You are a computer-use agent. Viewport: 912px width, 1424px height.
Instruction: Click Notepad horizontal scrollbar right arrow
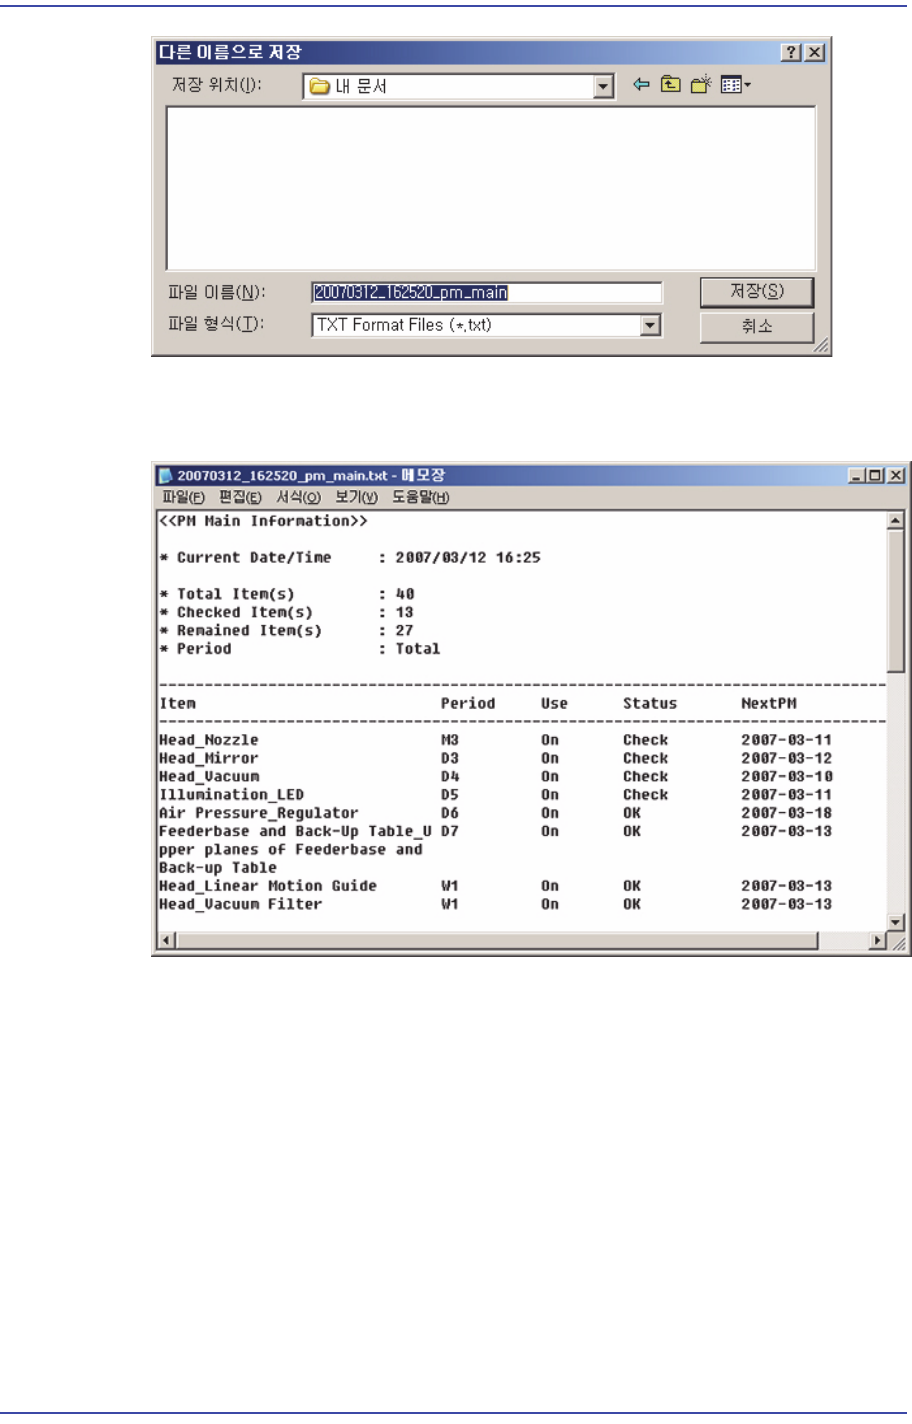(x=878, y=941)
